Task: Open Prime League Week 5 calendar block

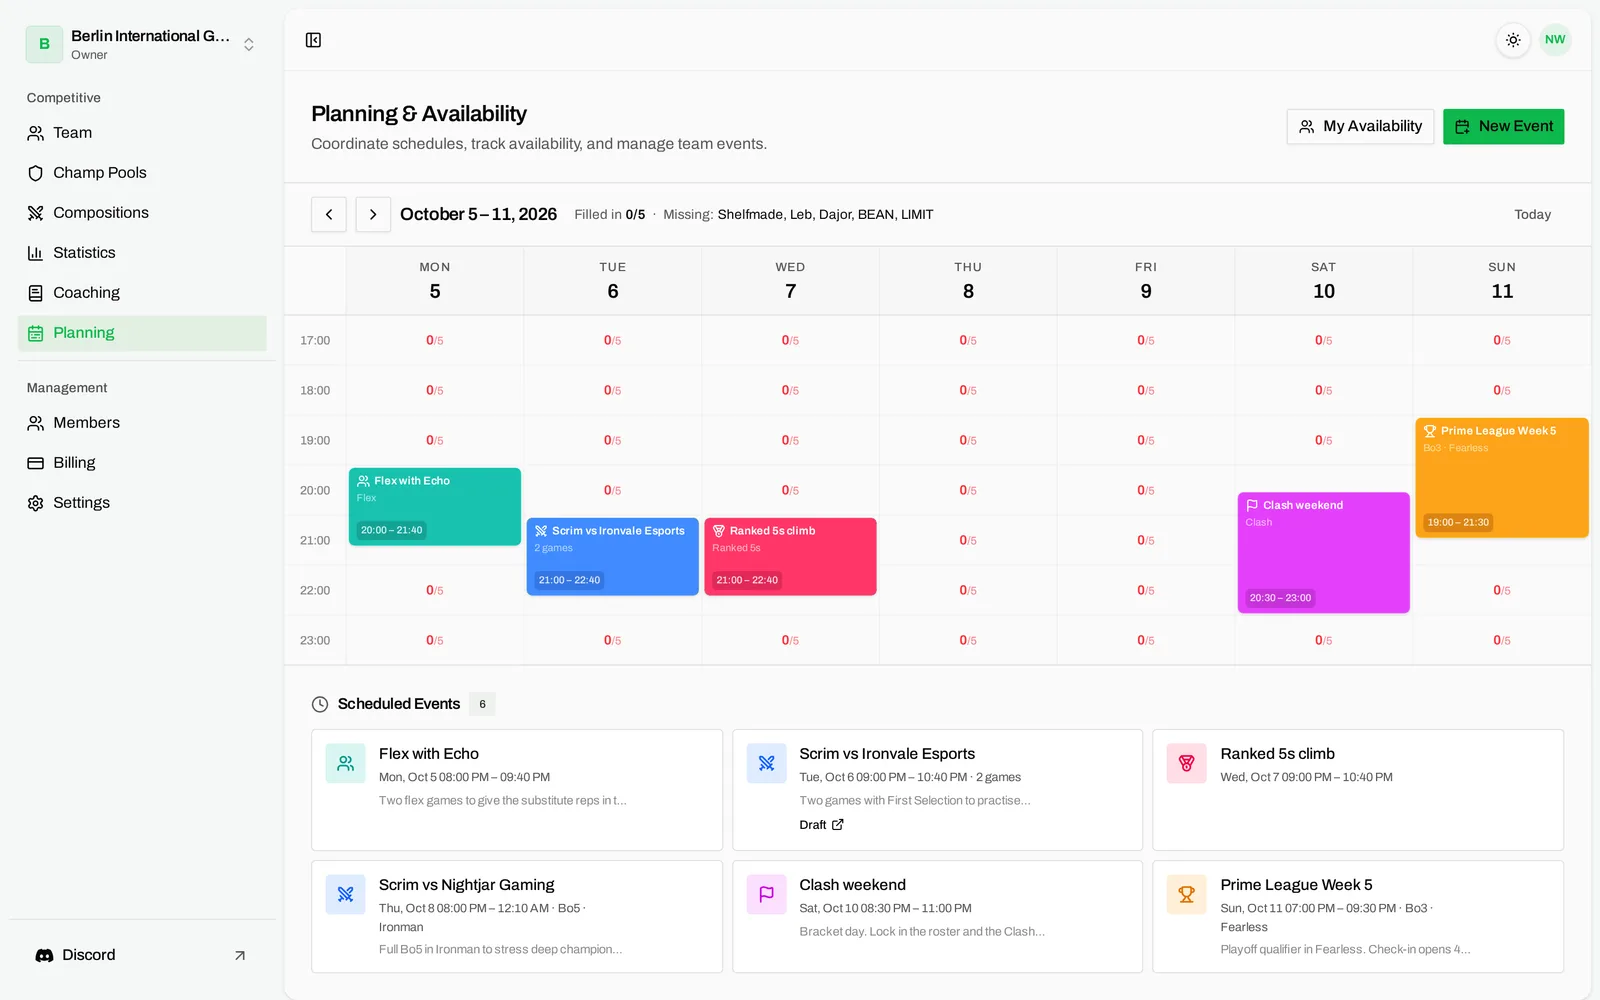Action: pyautogui.click(x=1502, y=478)
